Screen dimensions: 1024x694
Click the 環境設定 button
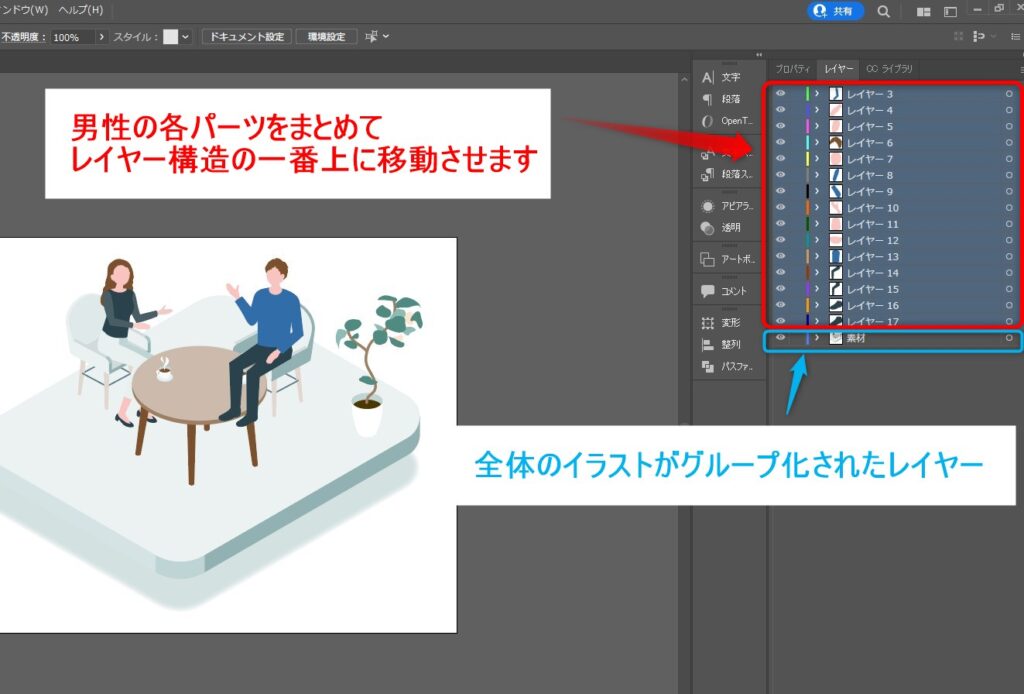(x=326, y=37)
